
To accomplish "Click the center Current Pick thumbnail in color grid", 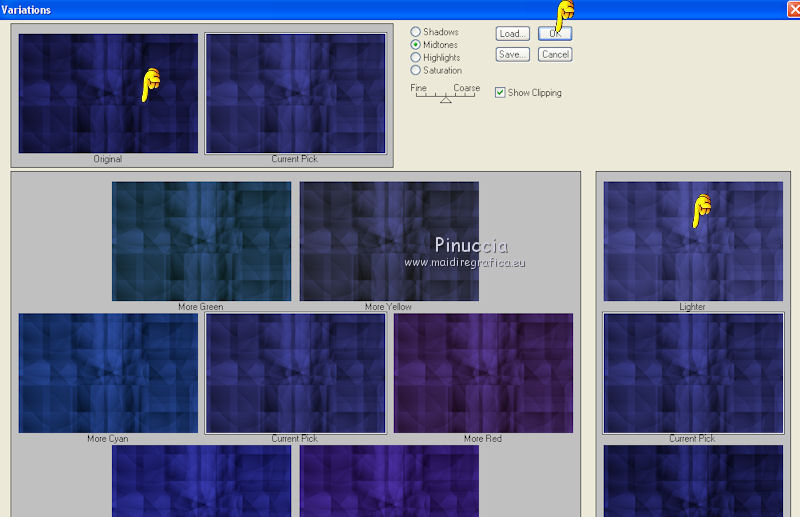I will coord(295,373).
